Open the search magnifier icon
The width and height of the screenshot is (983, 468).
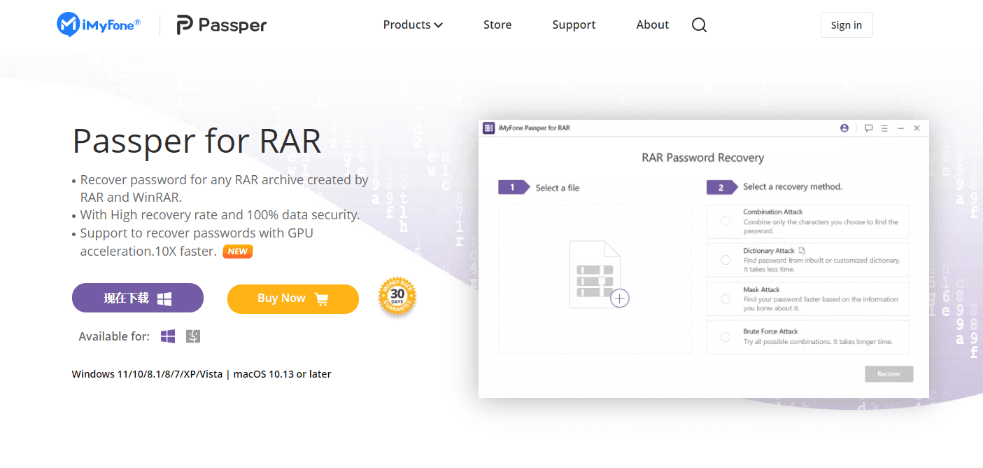(699, 25)
